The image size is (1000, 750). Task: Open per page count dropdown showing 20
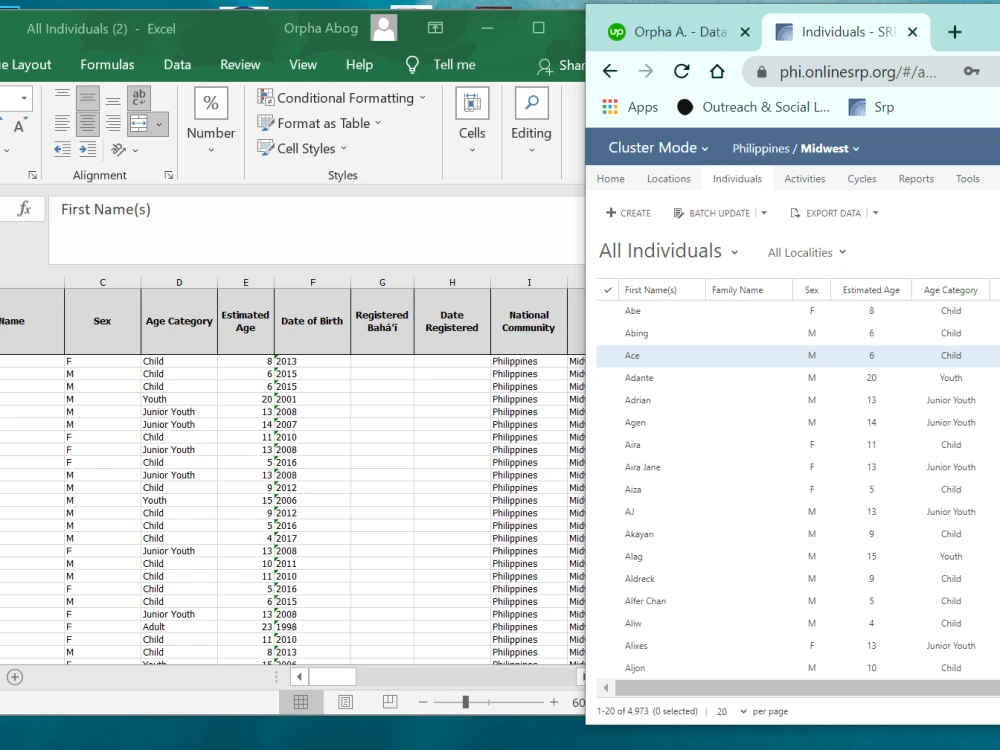pos(732,711)
